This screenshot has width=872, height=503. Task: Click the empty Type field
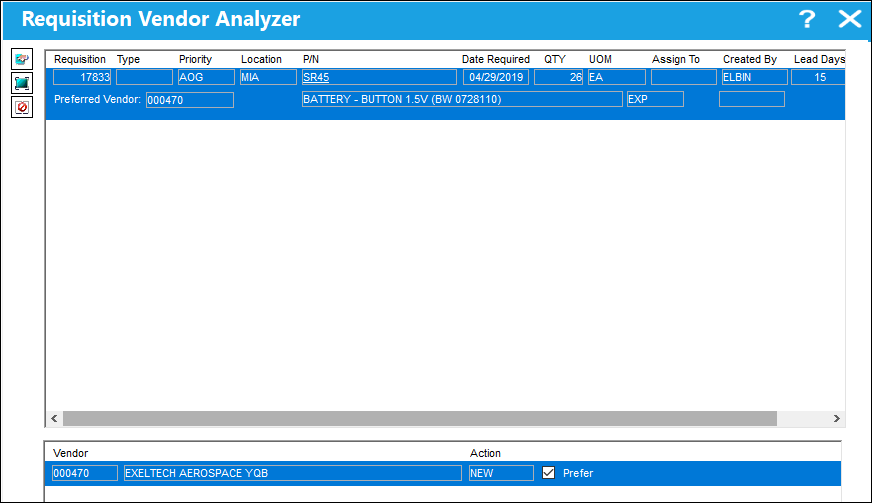(x=145, y=77)
